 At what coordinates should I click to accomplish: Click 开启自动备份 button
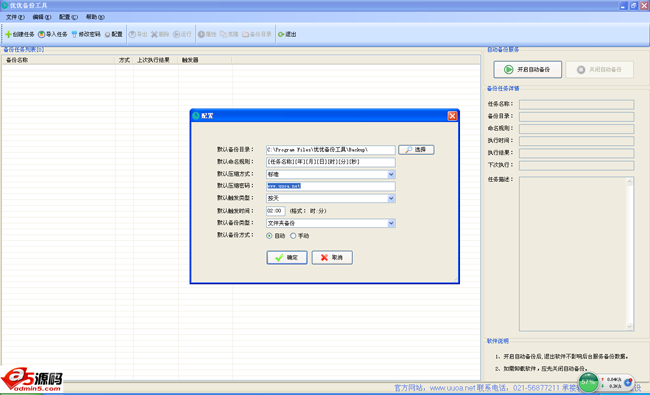pyautogui.click(x=527, y=70)
